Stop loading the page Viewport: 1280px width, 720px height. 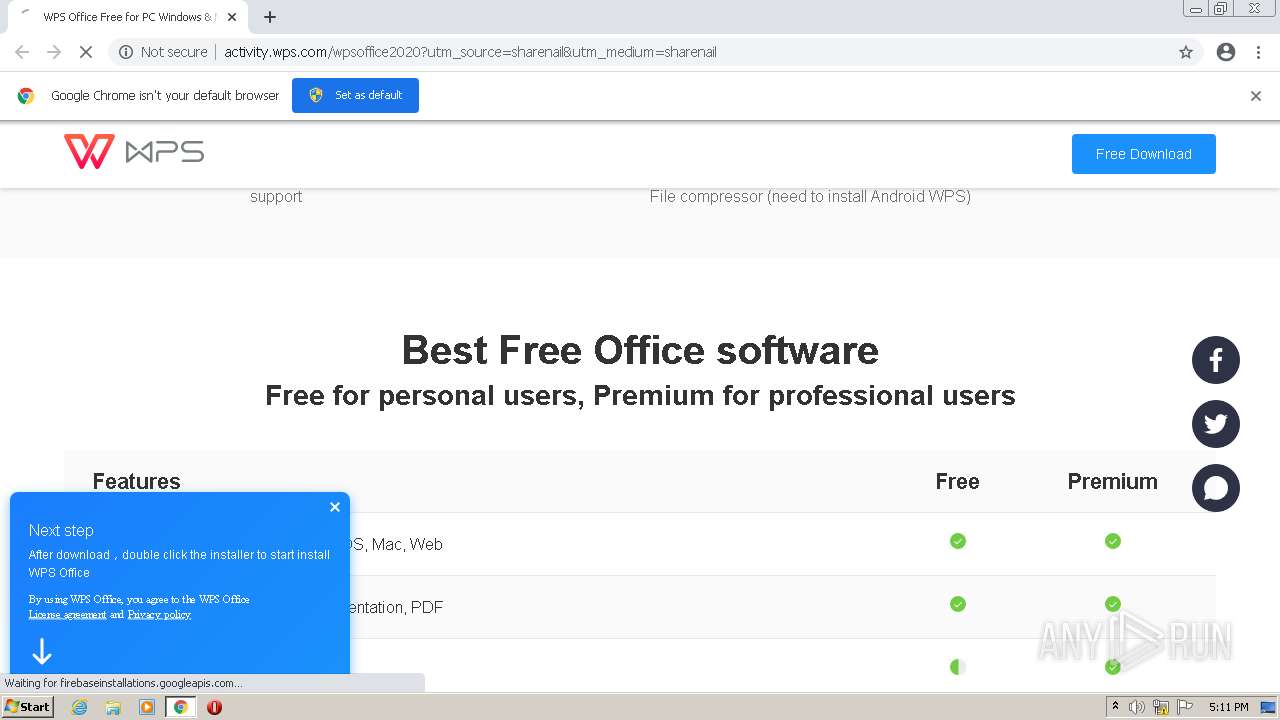[x=86, y=52]
